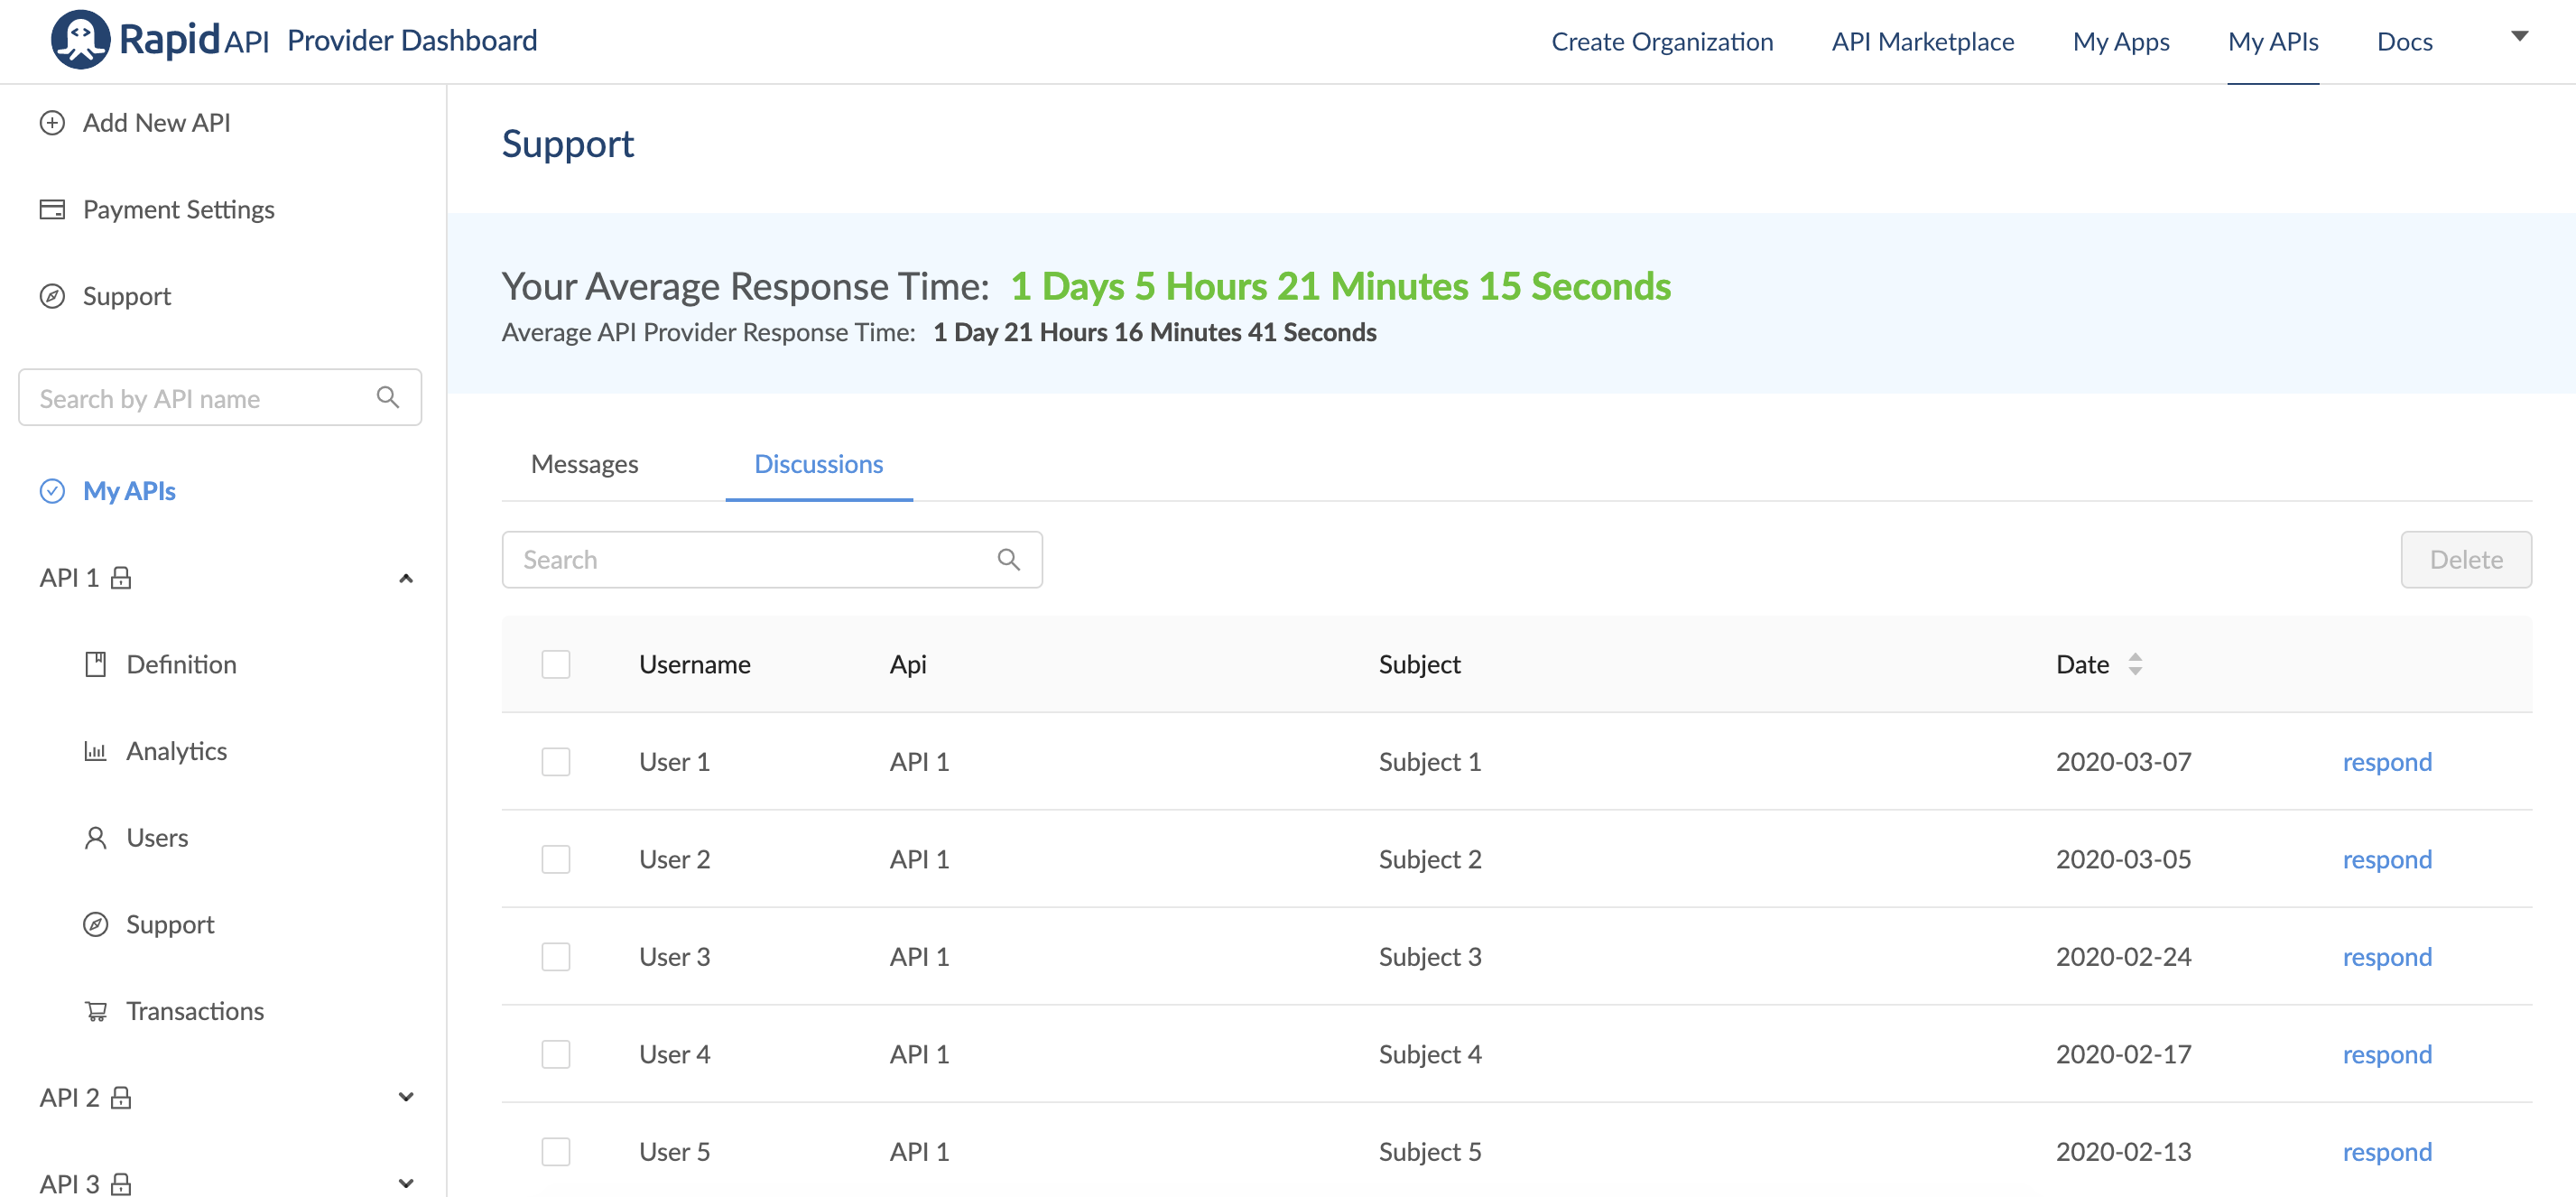The image size is (2576, 1197).
Task: Switch to the Messages tab
Action: tap(584, 464)
